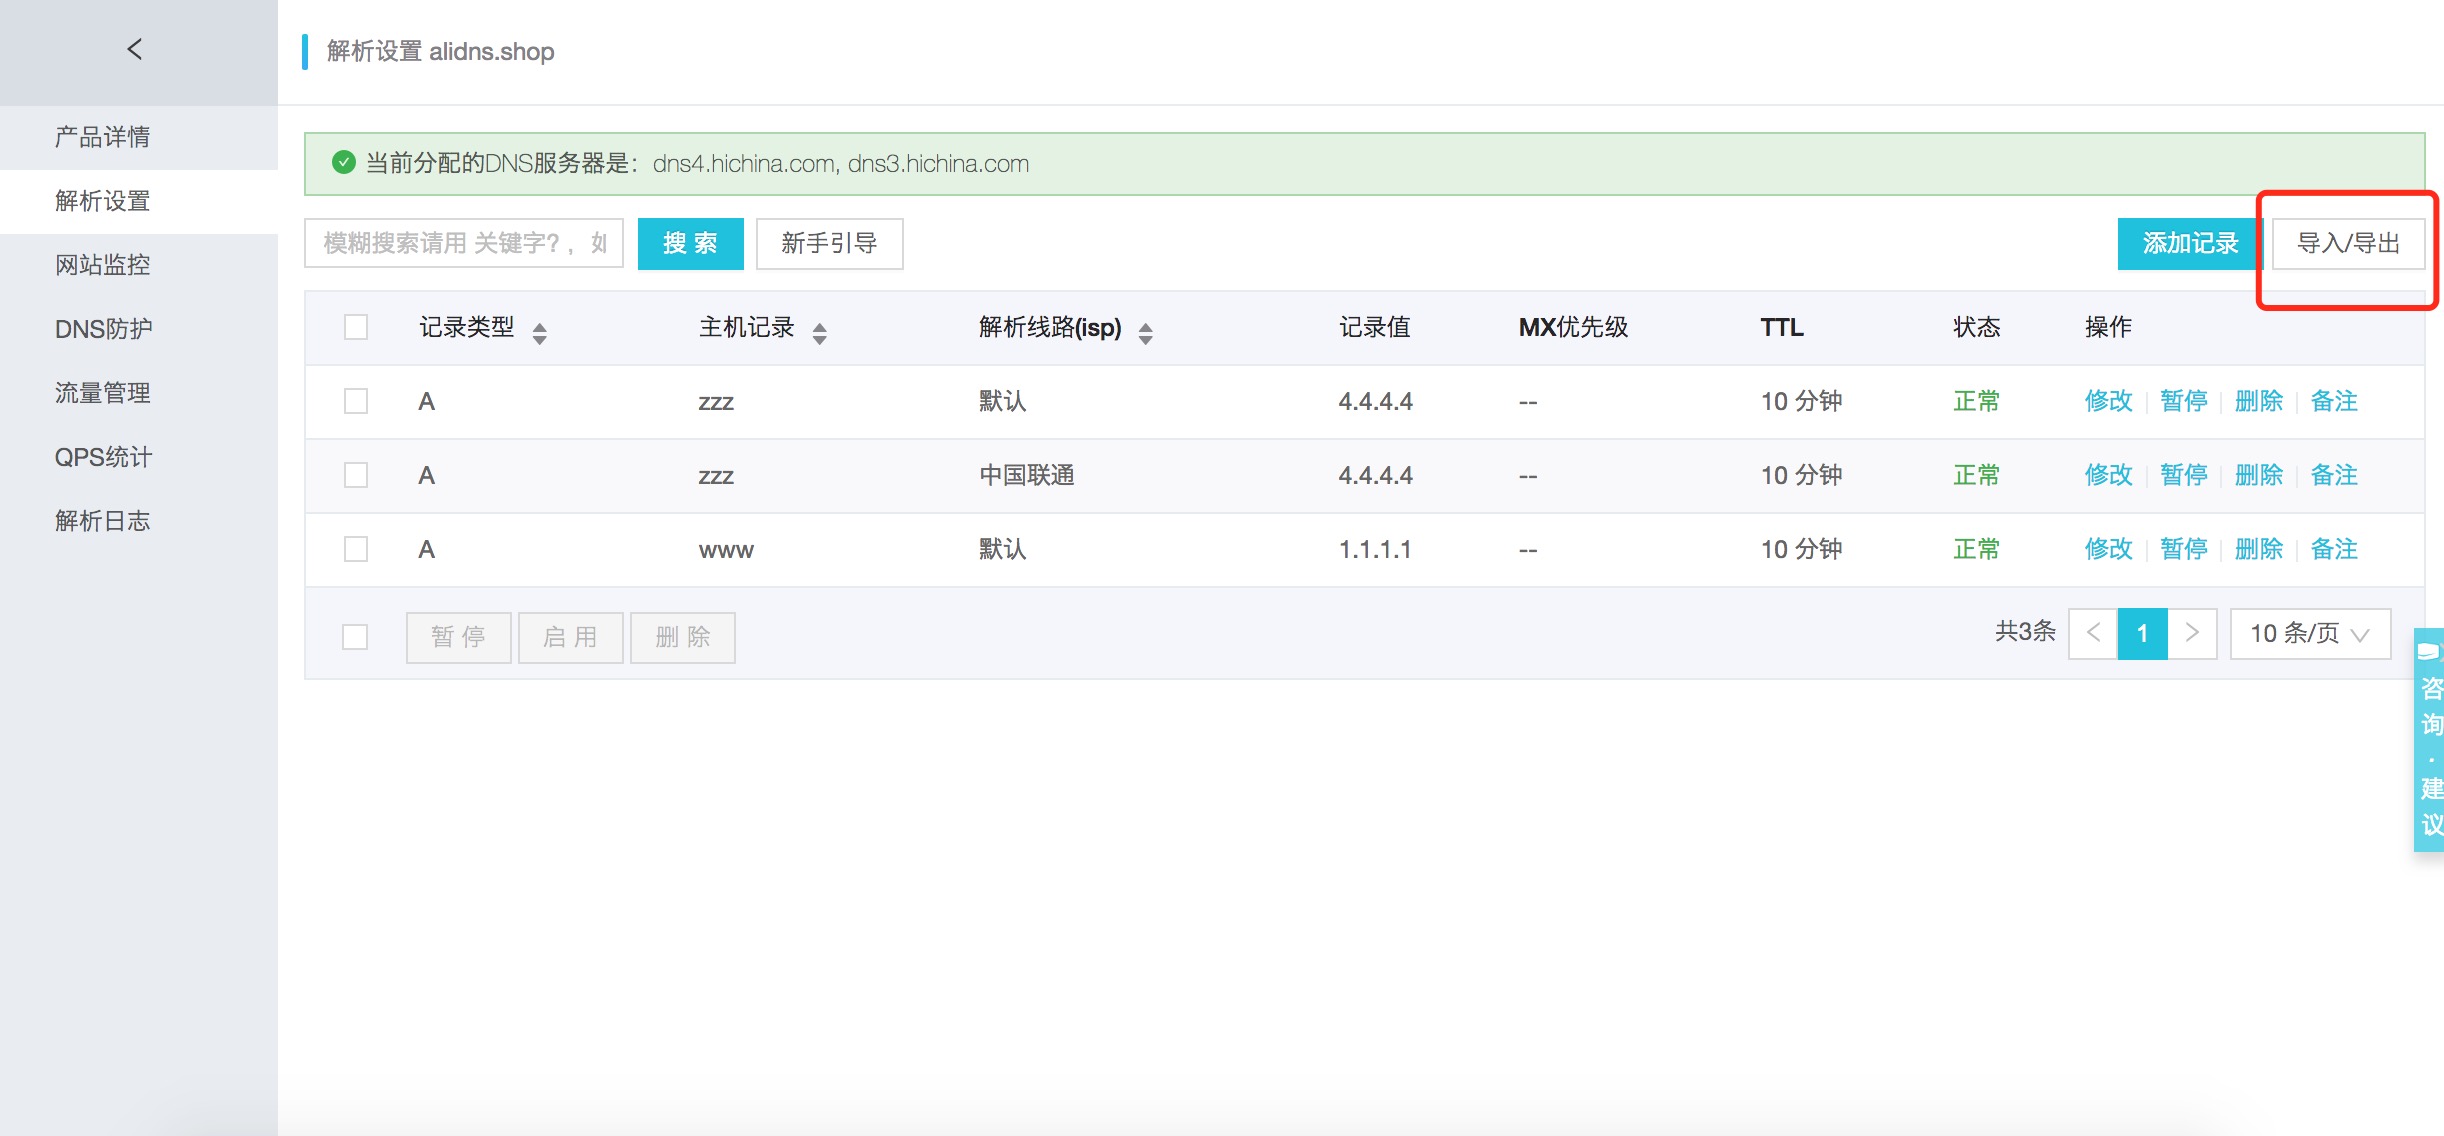Click 修改 for the zzz 中国联通 record
2444x1136 pixels.
(2108, 475)
